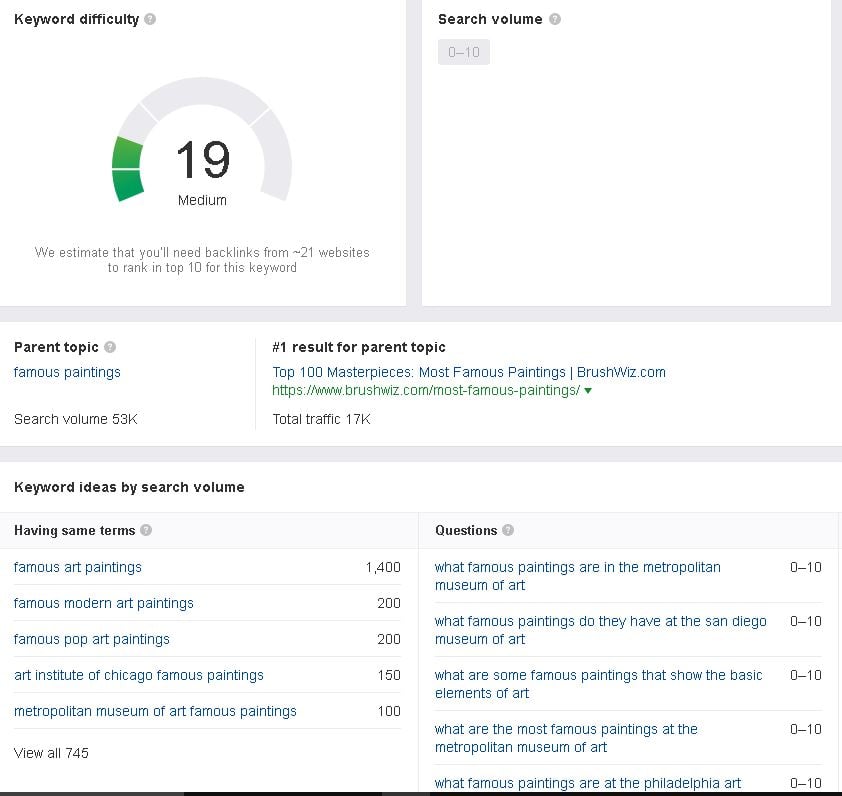Click help icon beside Parent topic

point(110,347)
